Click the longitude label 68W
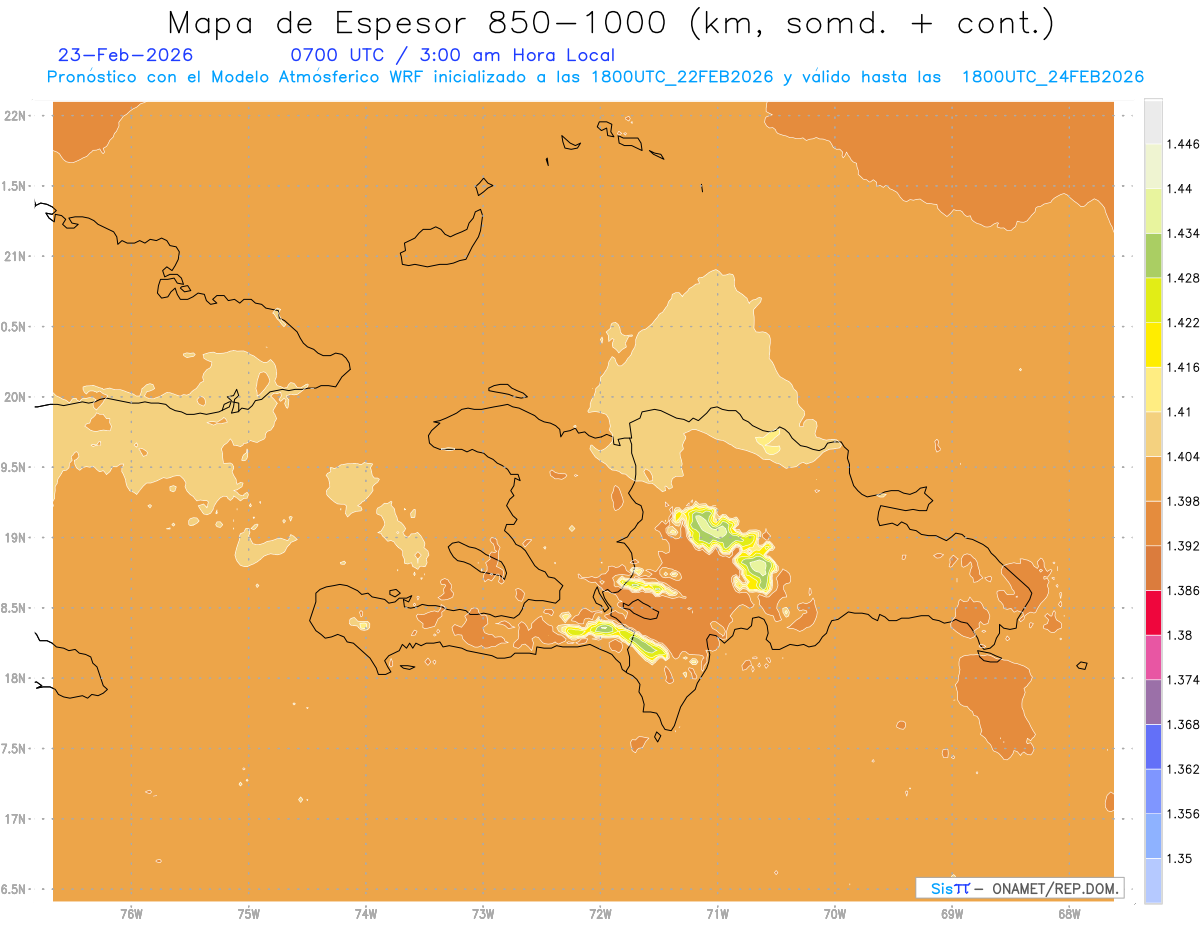The height and width of the screenshot is (927, 1200). 1069,914
